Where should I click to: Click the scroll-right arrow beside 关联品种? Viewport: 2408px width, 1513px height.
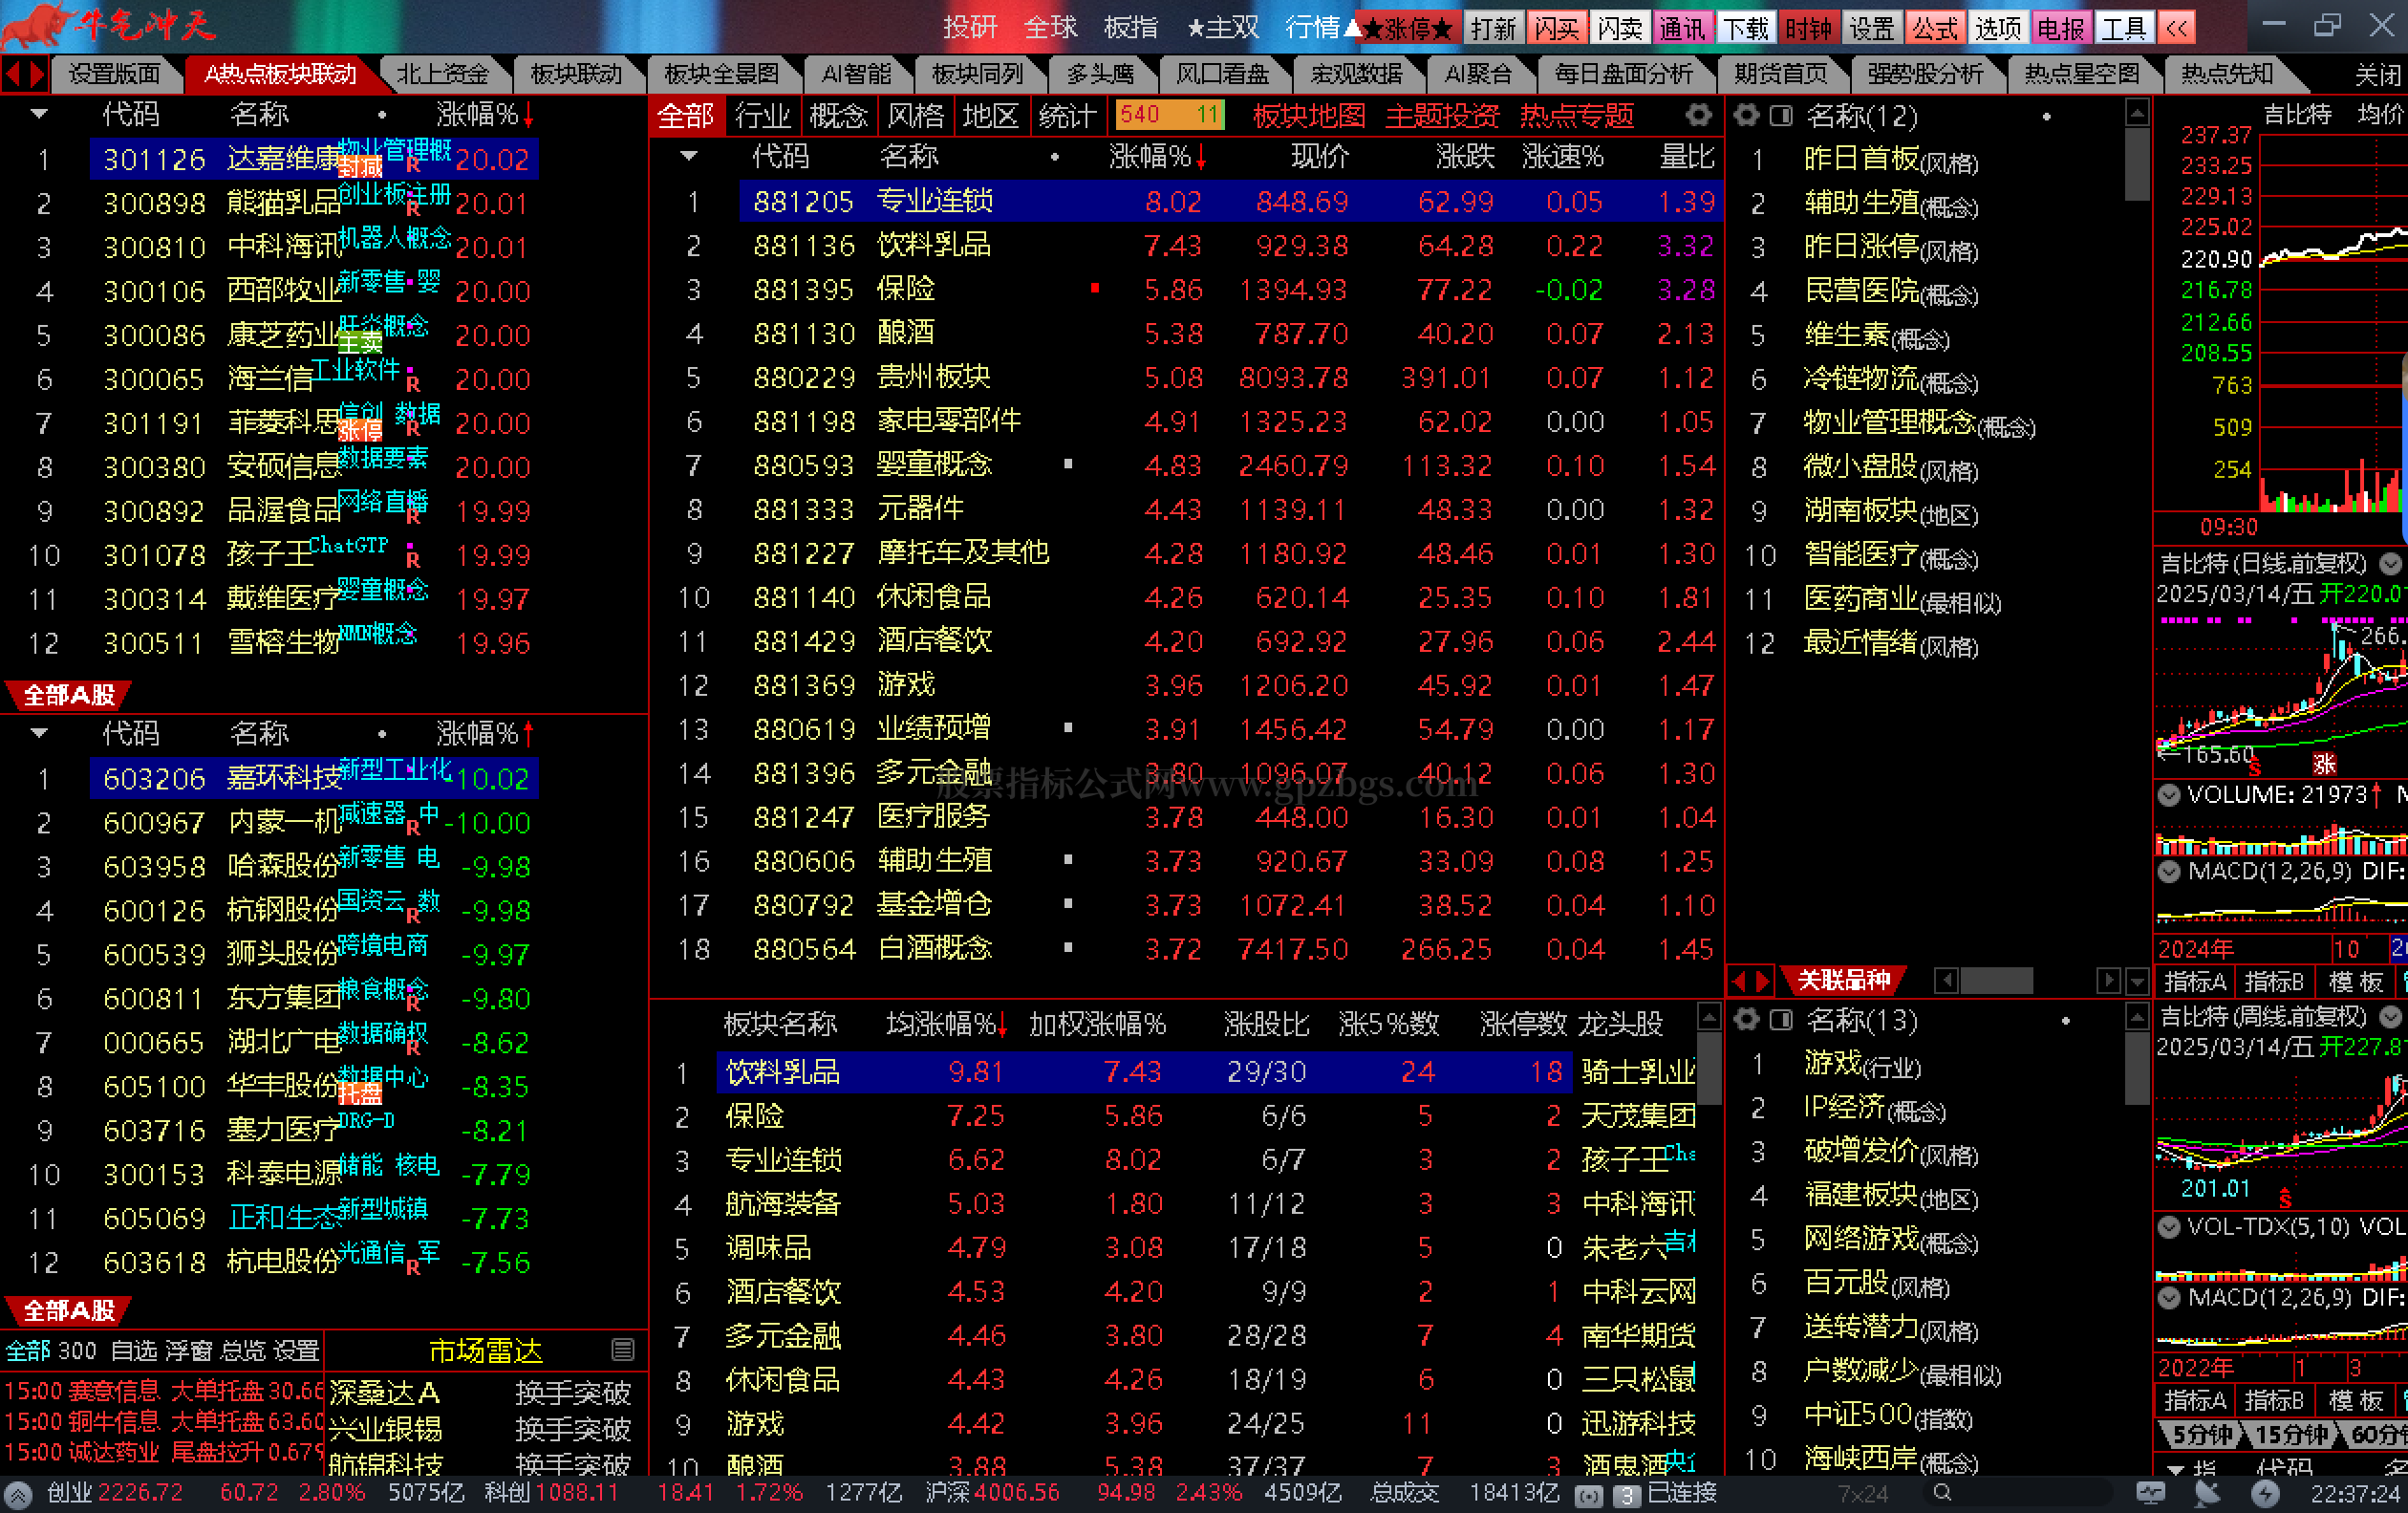coord(2108,981)
